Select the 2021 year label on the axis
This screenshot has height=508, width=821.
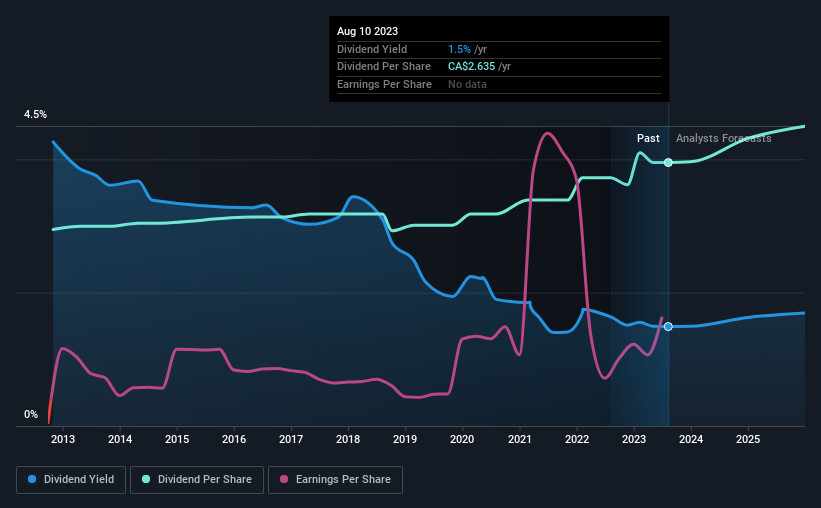[519, 439]
